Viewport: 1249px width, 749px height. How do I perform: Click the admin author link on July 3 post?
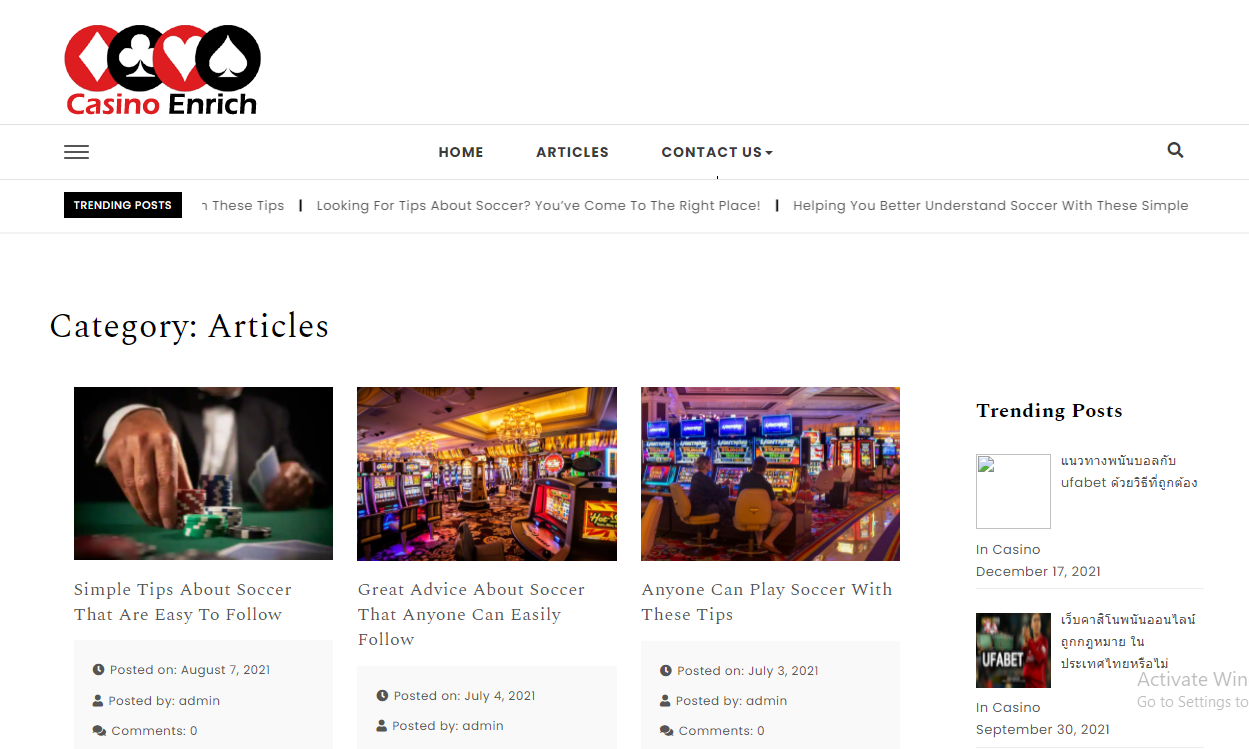click(767, 700)
